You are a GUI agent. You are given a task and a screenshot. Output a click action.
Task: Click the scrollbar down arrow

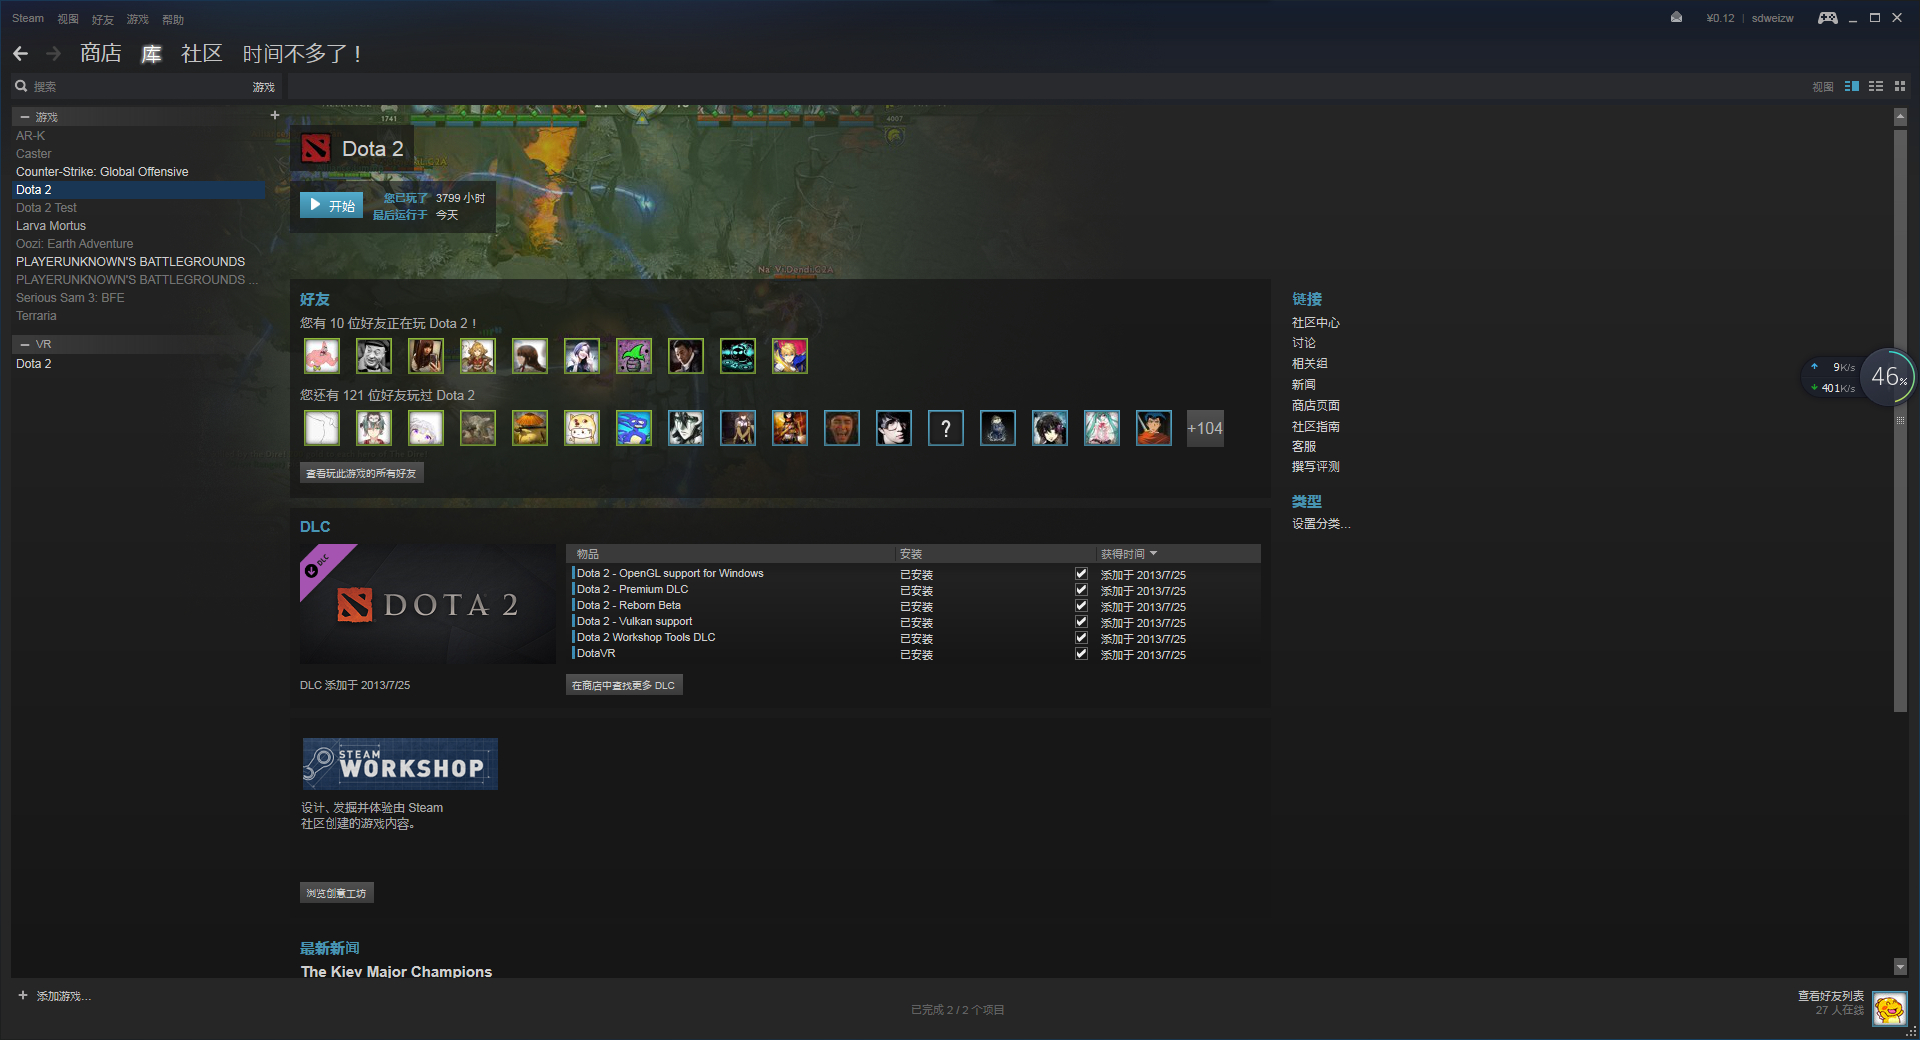point(1900,967)
